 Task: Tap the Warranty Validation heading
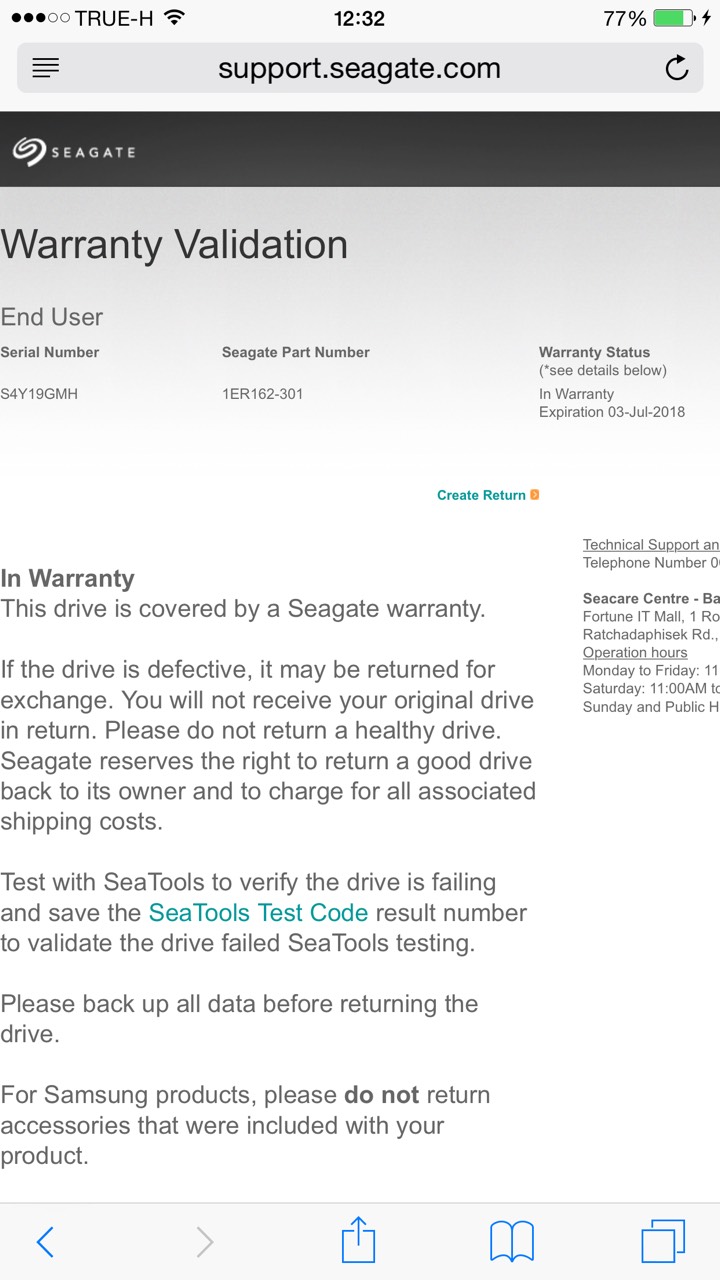coord(174,245)
